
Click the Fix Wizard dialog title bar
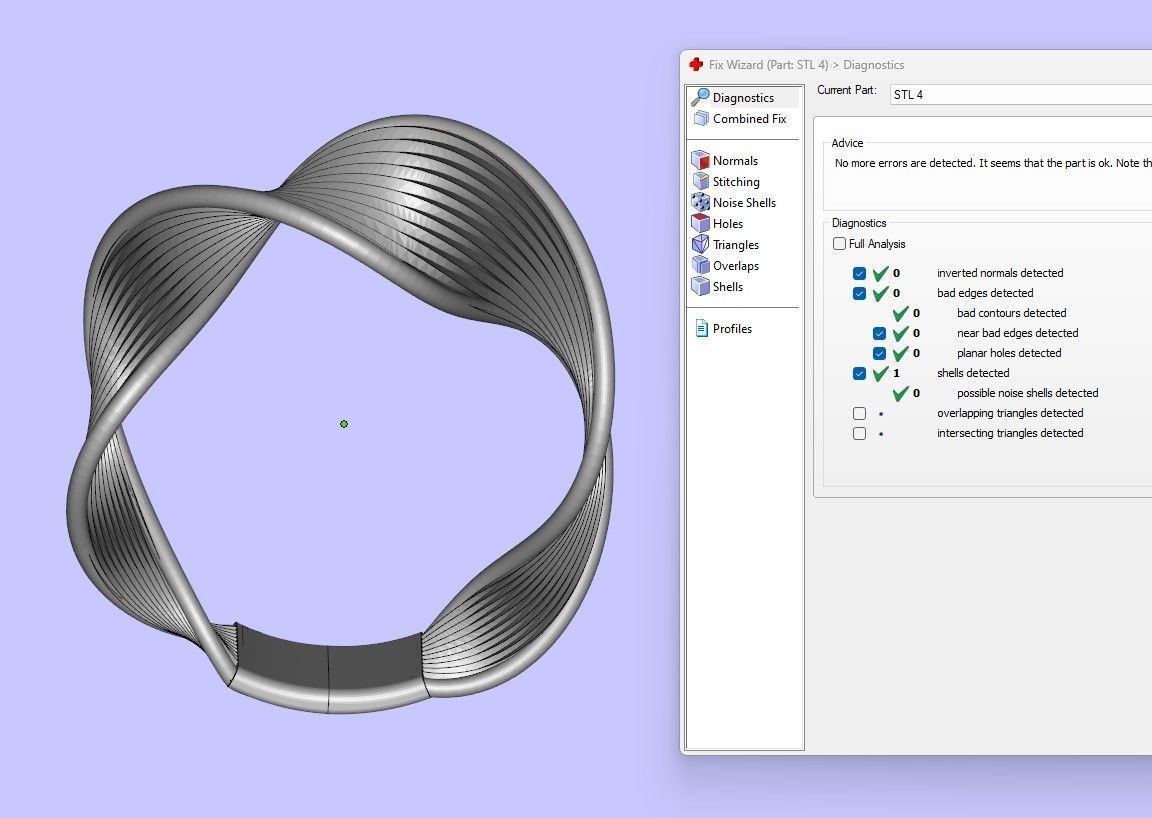918,65
